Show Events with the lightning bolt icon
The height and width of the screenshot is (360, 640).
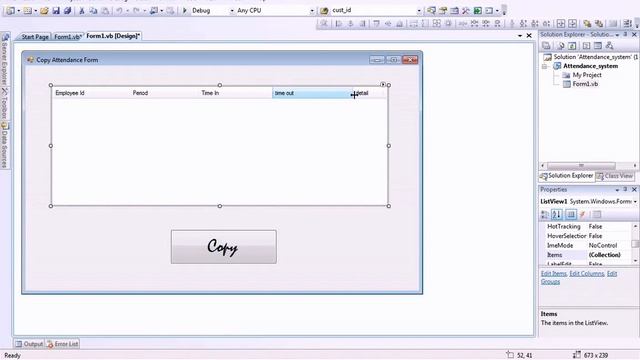coord(582,215)
